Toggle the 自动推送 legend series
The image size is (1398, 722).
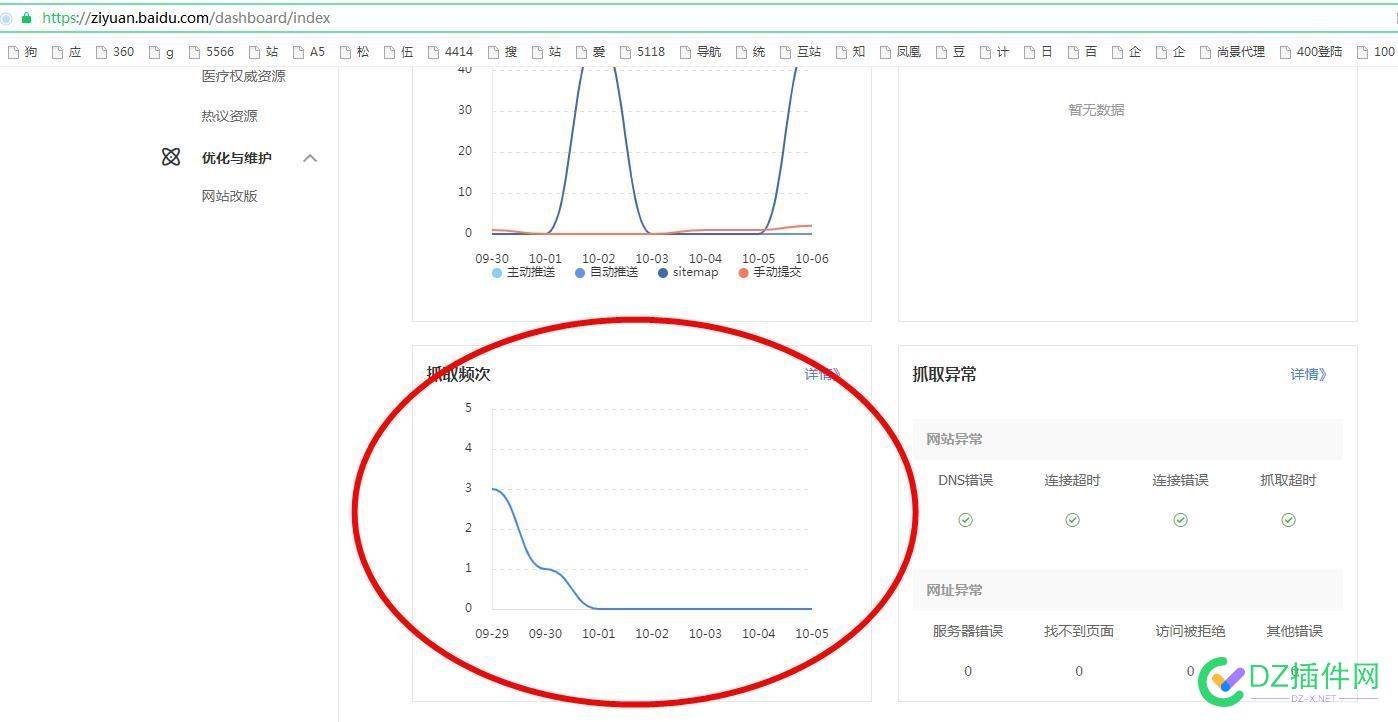(x=606, y=272)
